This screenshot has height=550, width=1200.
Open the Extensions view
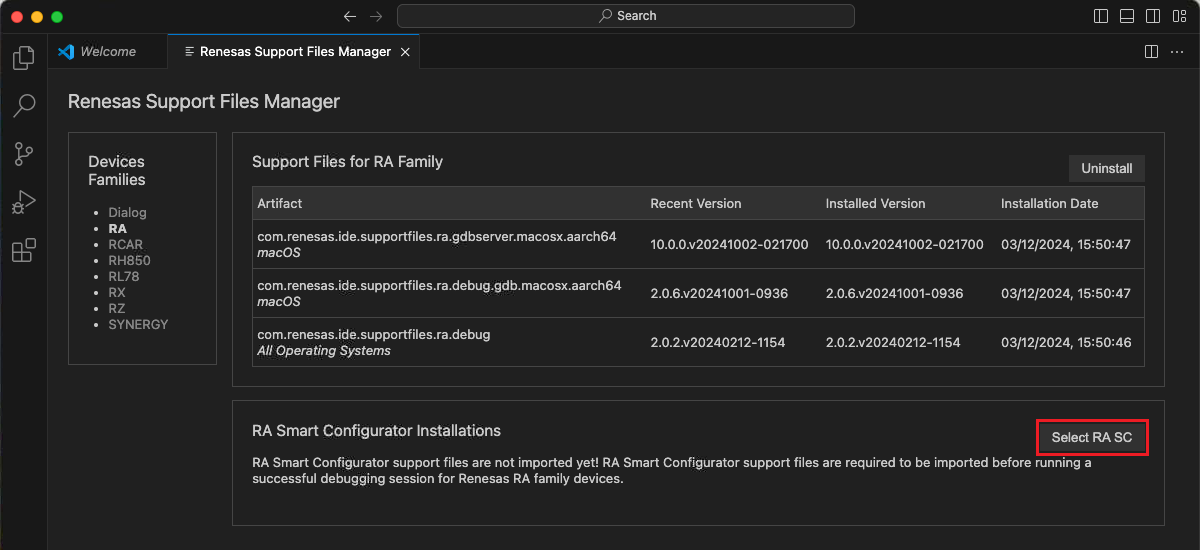[23, 250]
